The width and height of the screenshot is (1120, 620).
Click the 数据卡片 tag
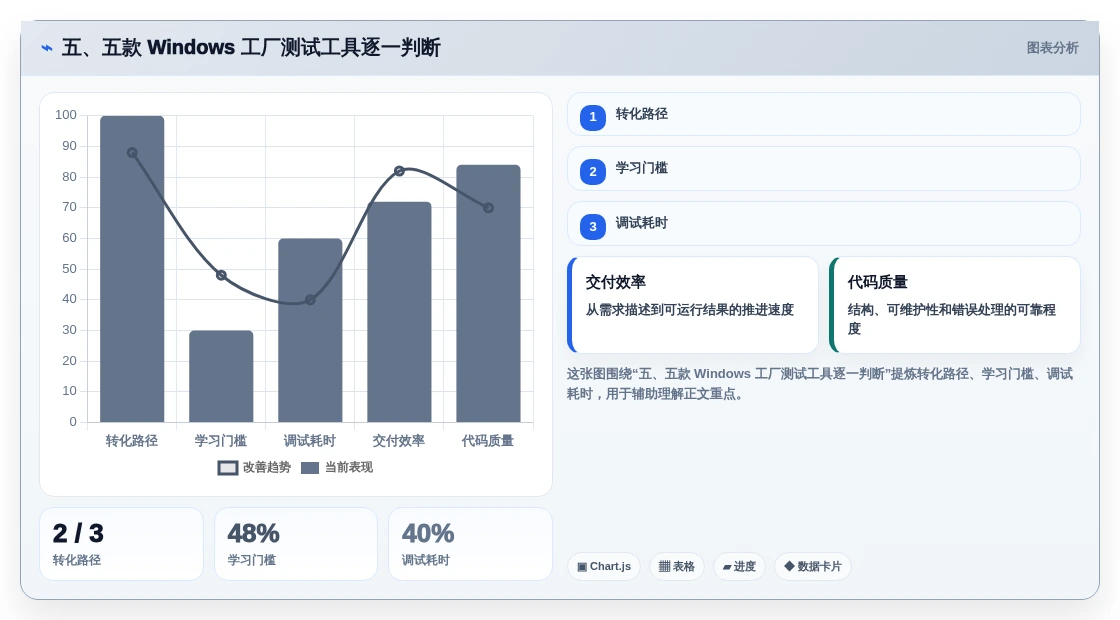click(813, 566)
